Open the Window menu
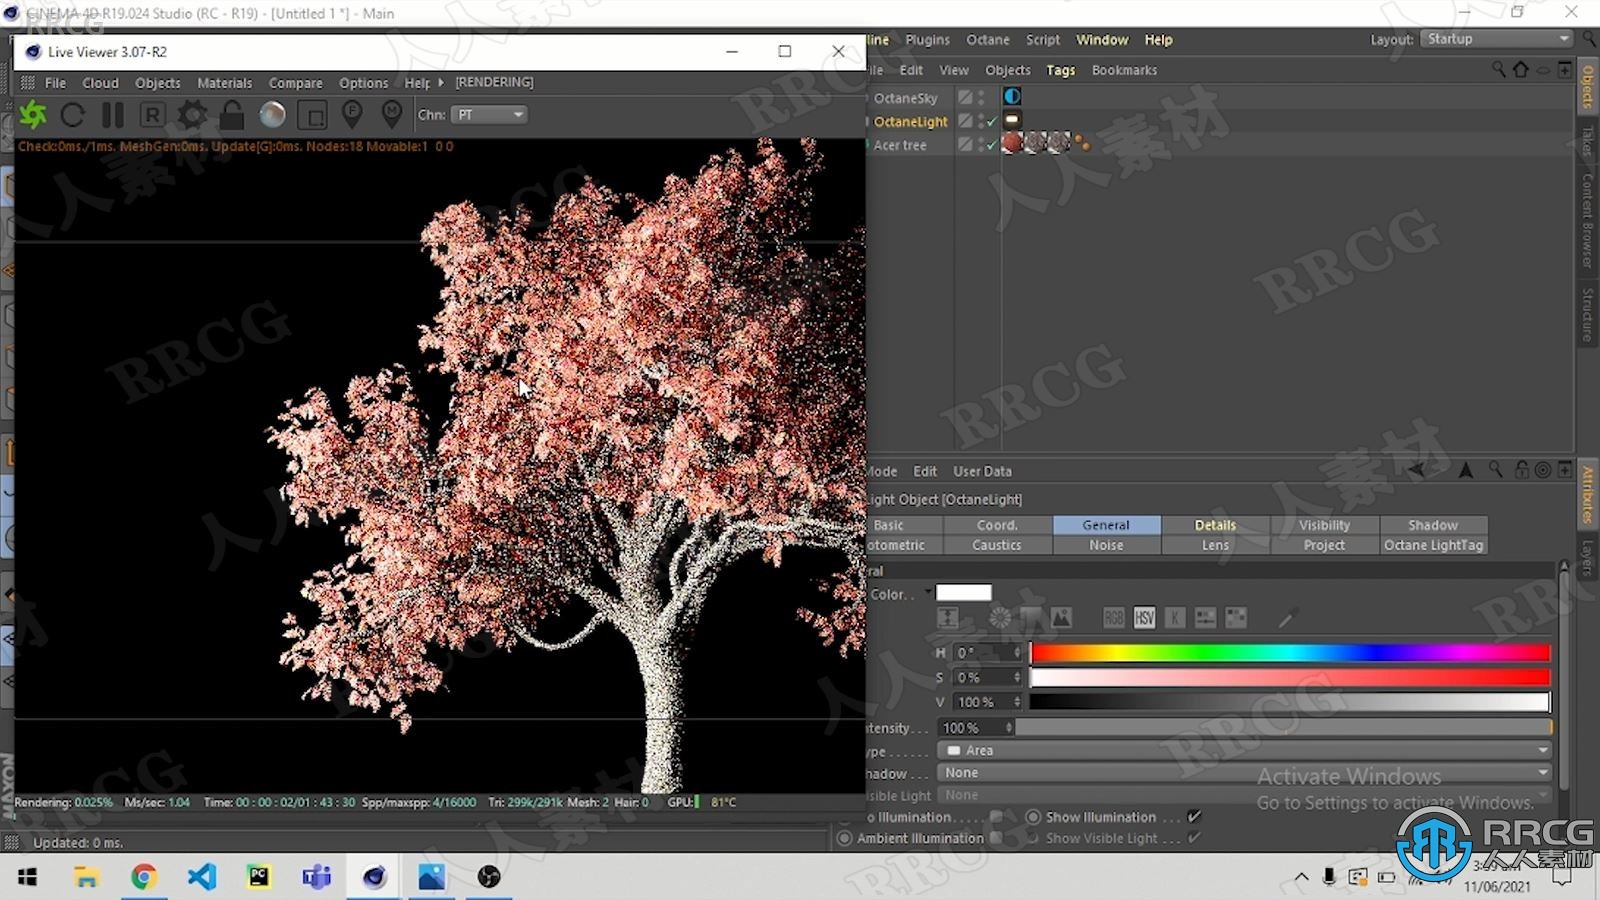Image resolution: width=1600 pixels, height=900 pixels. coord(1102,40)
